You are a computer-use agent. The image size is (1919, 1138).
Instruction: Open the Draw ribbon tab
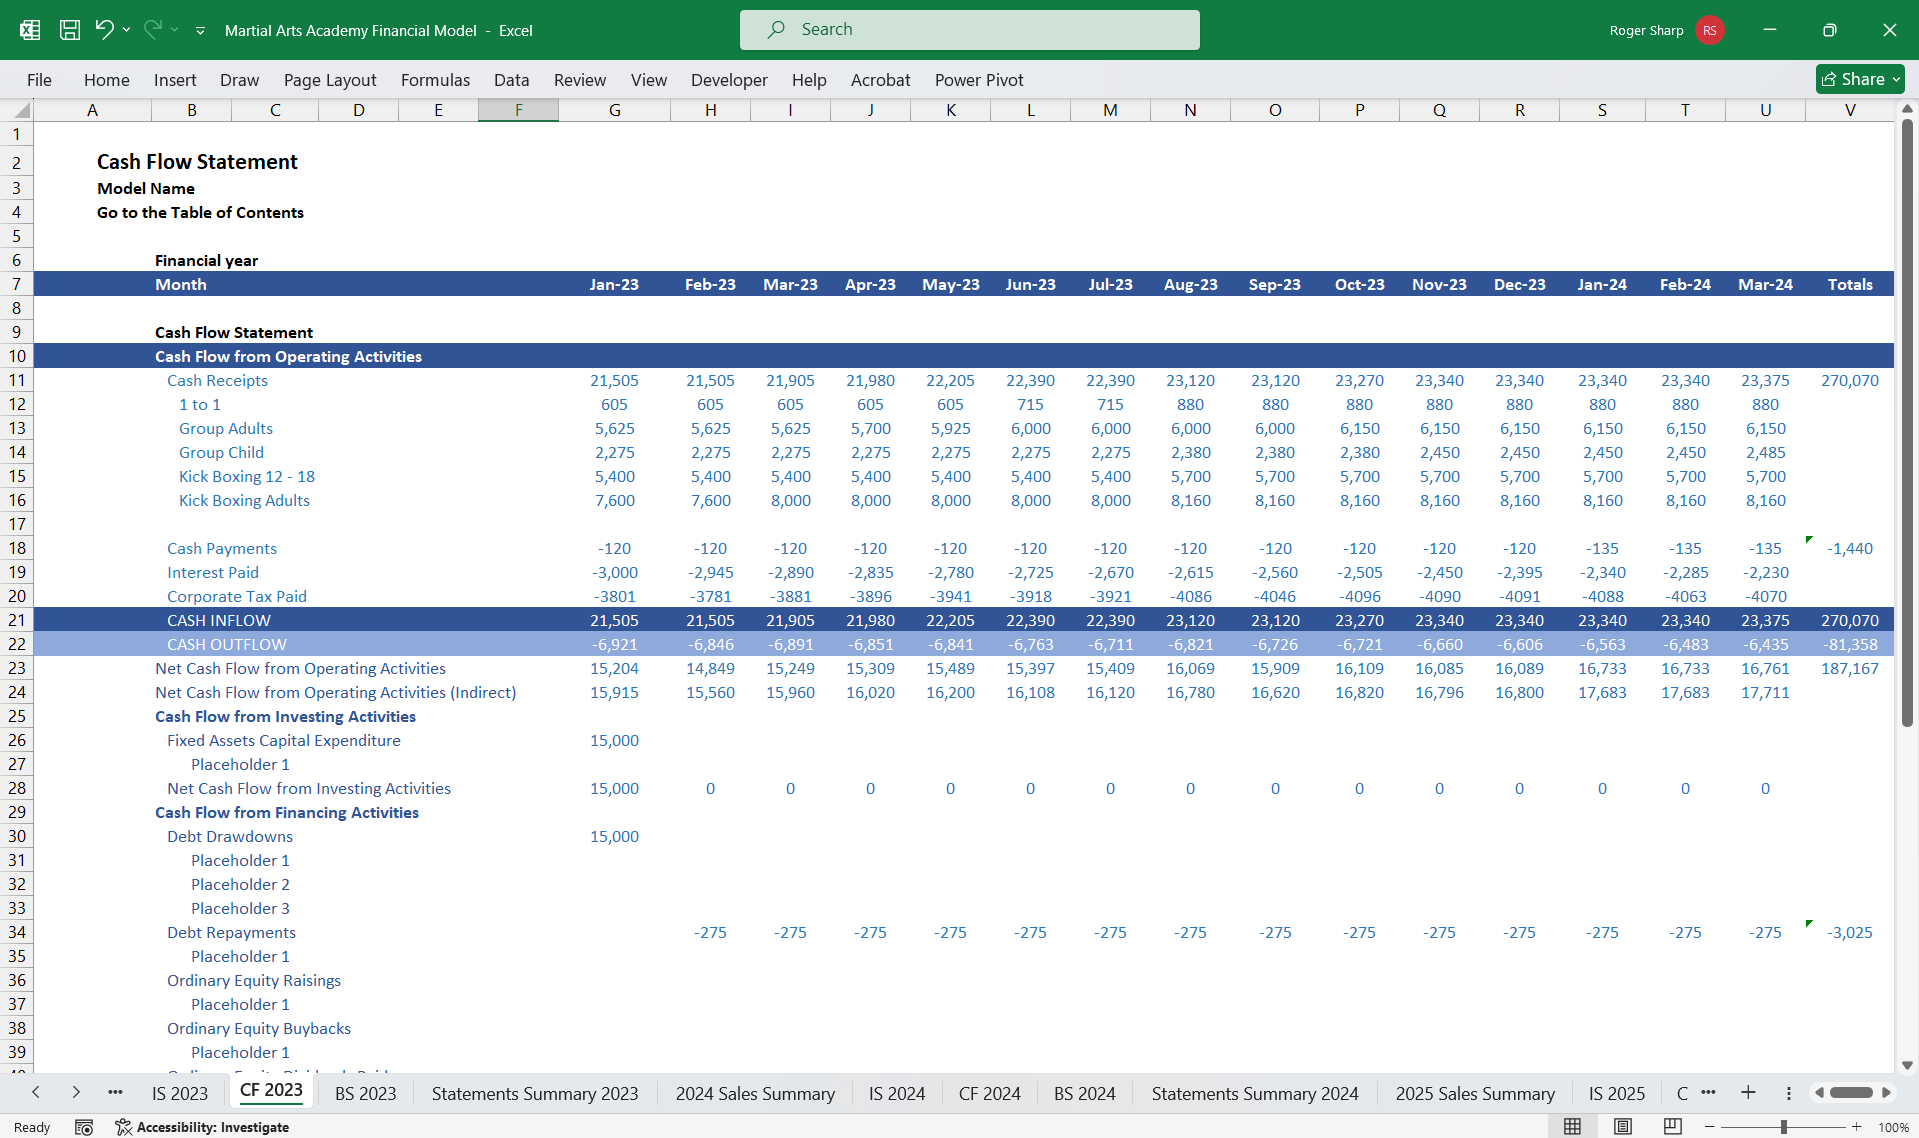(239, 80)
